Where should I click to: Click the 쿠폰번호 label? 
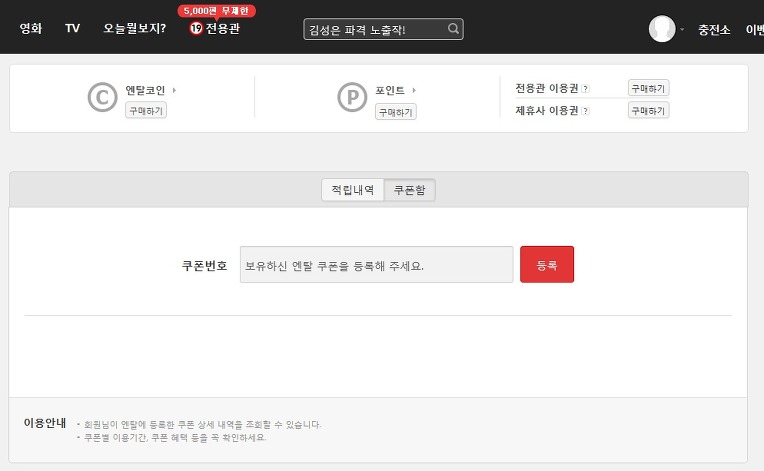(205, 265)
